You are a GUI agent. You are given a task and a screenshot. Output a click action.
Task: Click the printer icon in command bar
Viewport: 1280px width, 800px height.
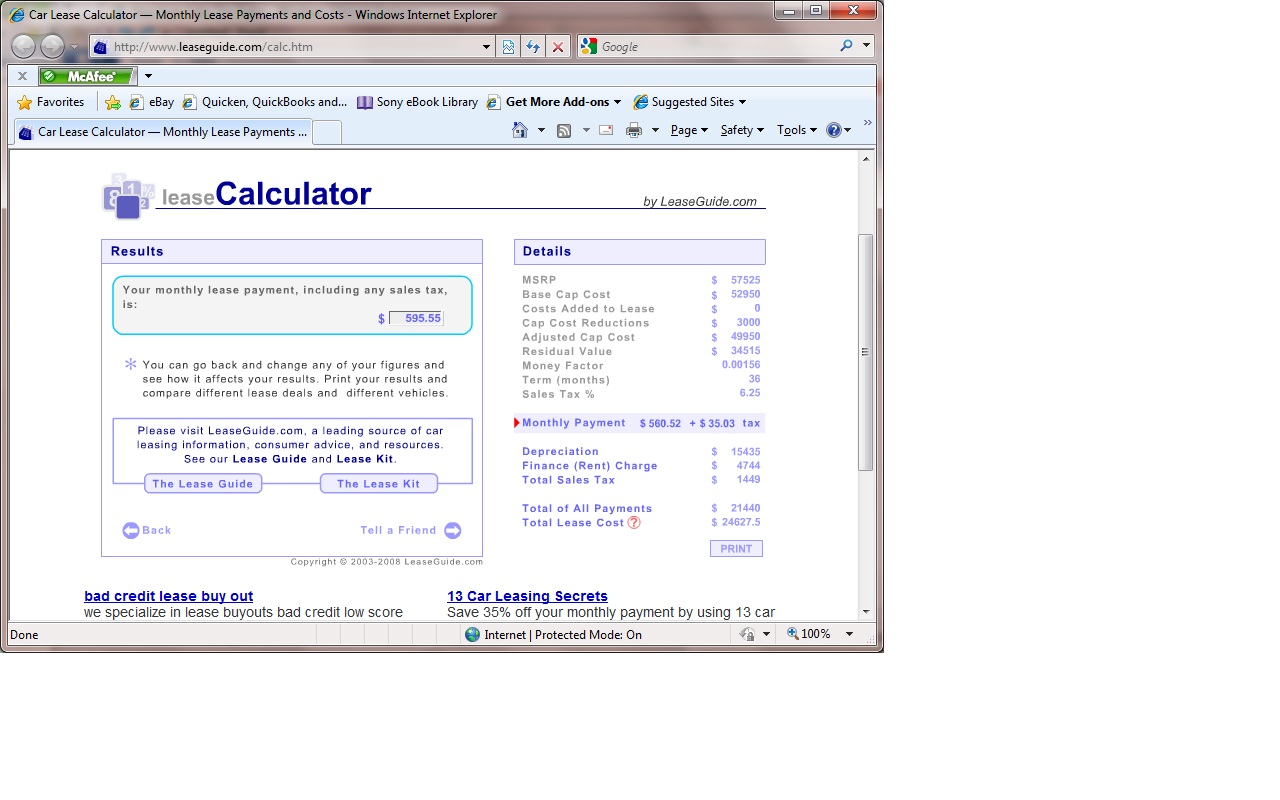[x=633, y=130]
